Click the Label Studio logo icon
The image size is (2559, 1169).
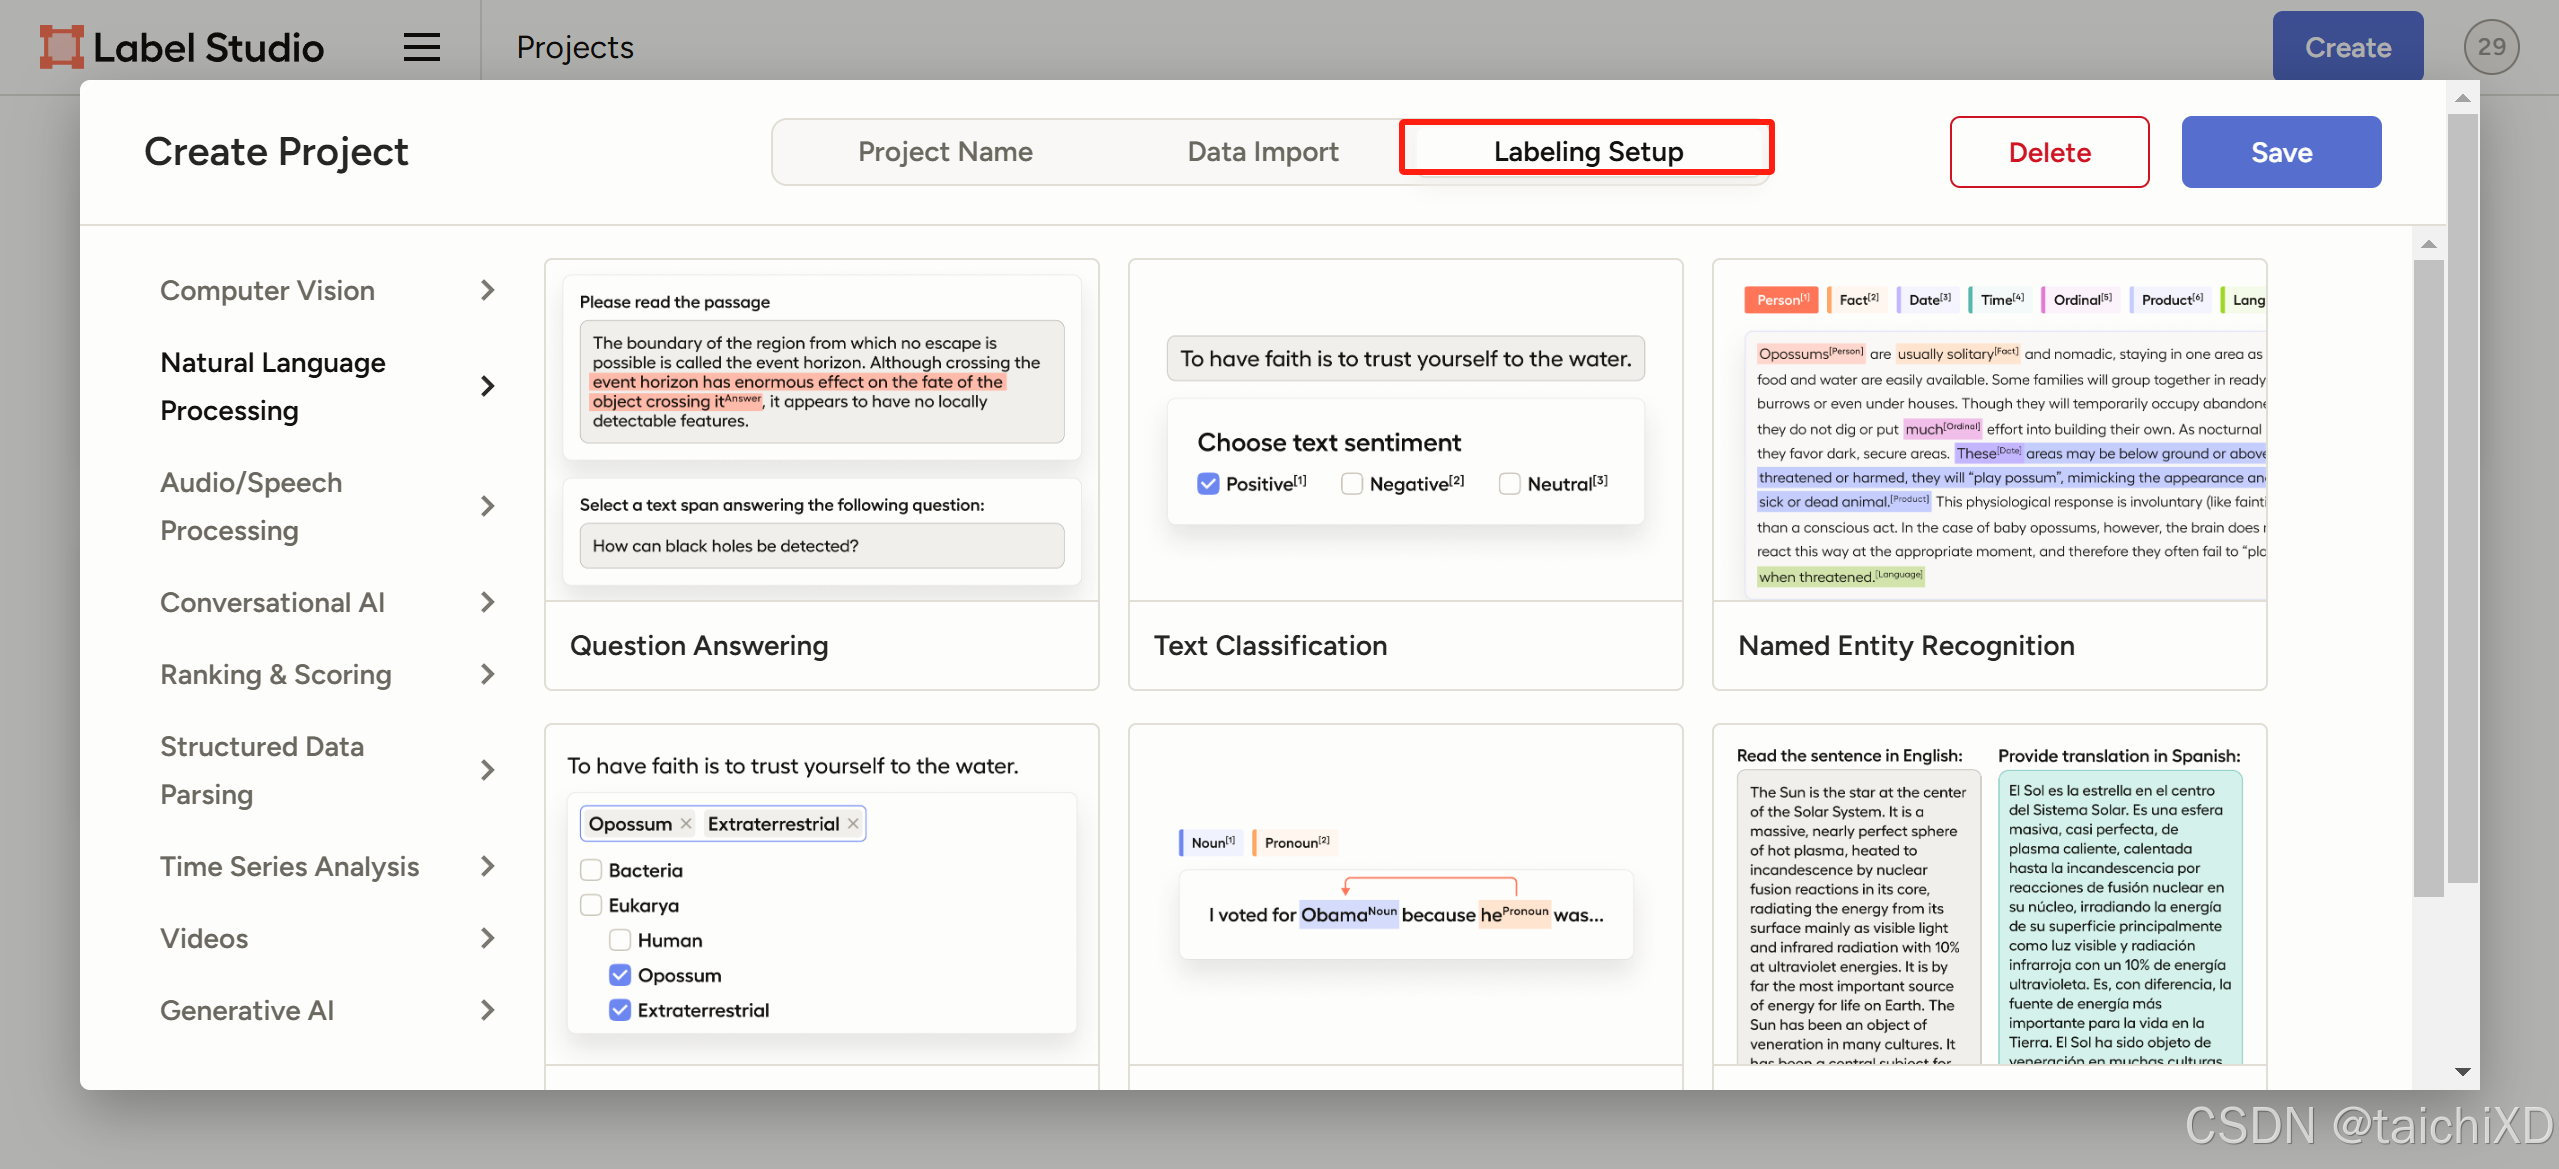(61, 47)
